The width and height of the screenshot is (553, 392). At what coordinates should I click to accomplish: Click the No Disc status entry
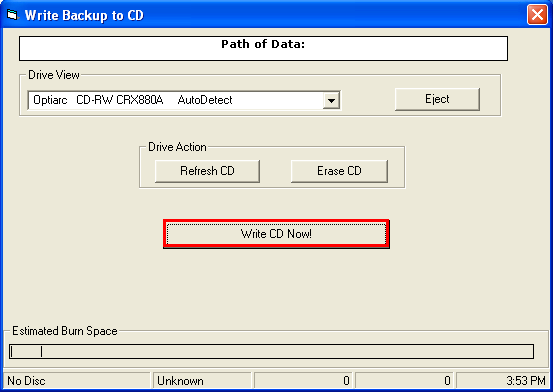(x=77, y=381)
